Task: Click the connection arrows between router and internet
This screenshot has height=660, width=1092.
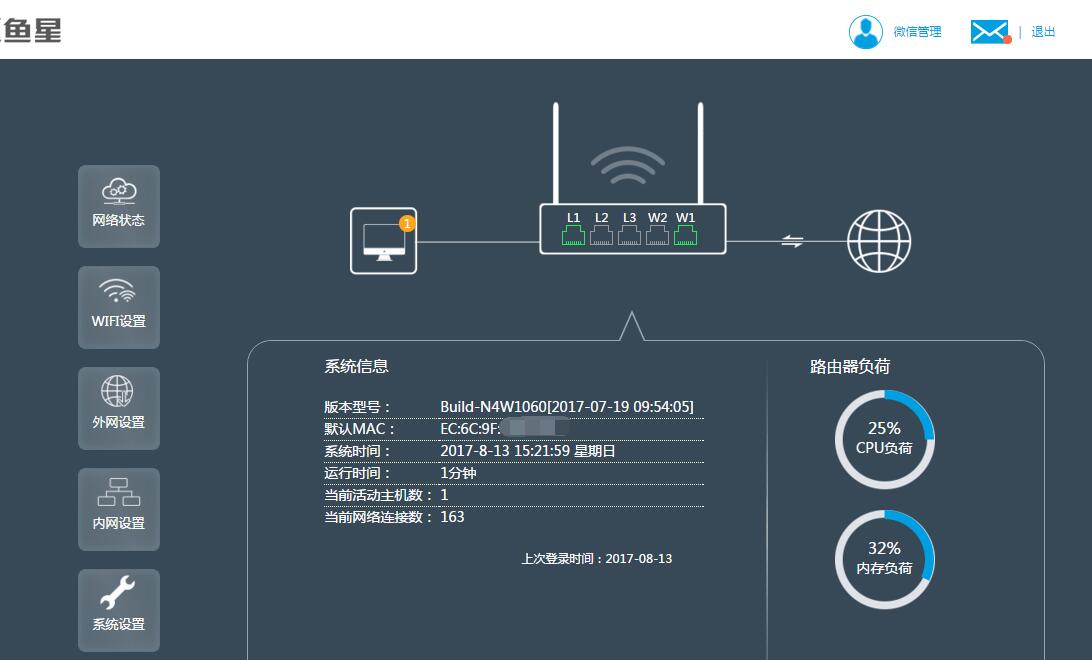Action: 791,240
